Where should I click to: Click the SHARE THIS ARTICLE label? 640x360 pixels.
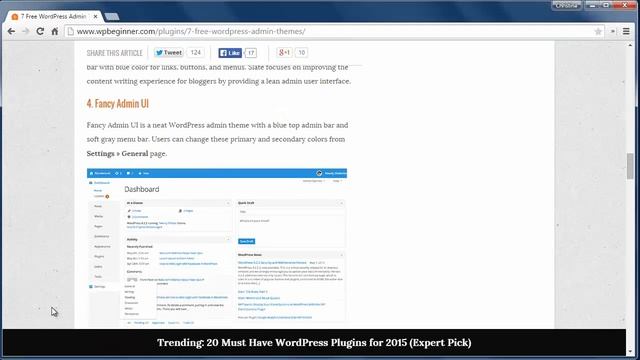[114, 53]
